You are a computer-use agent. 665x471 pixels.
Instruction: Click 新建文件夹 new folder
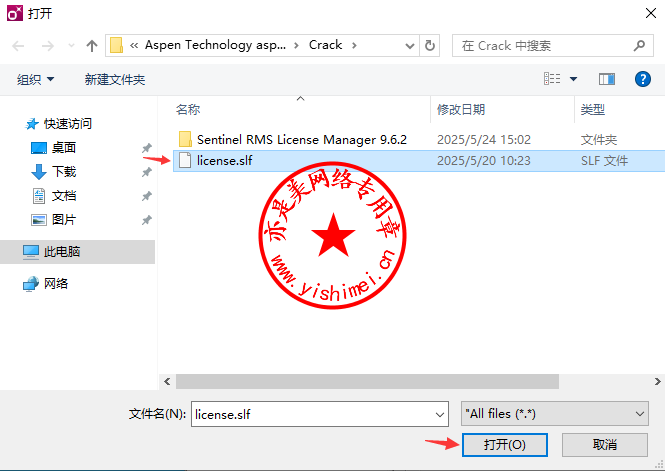click(115, 79)
